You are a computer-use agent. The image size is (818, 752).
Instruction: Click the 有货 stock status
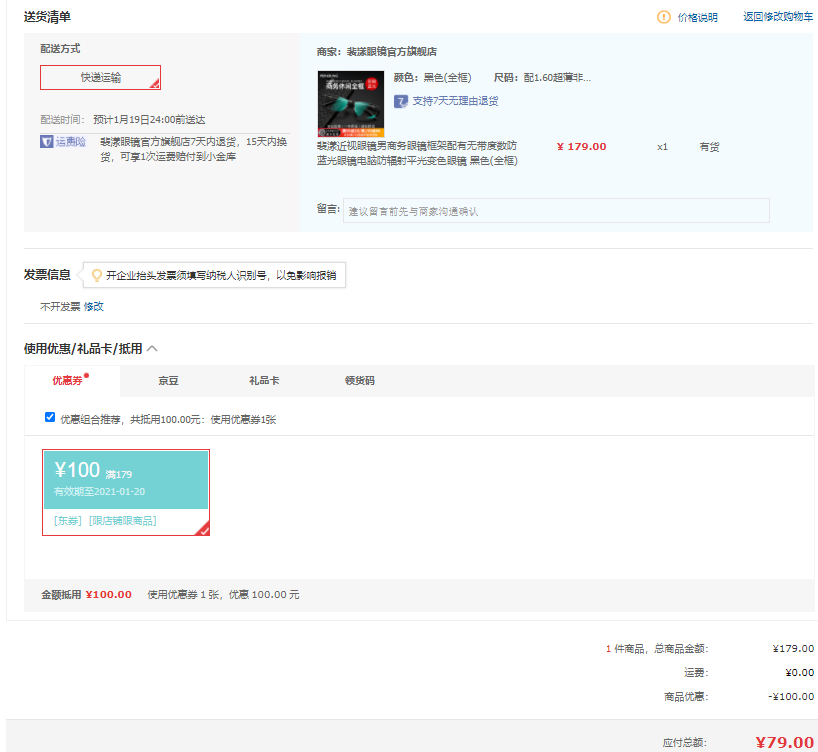[709, 147]
